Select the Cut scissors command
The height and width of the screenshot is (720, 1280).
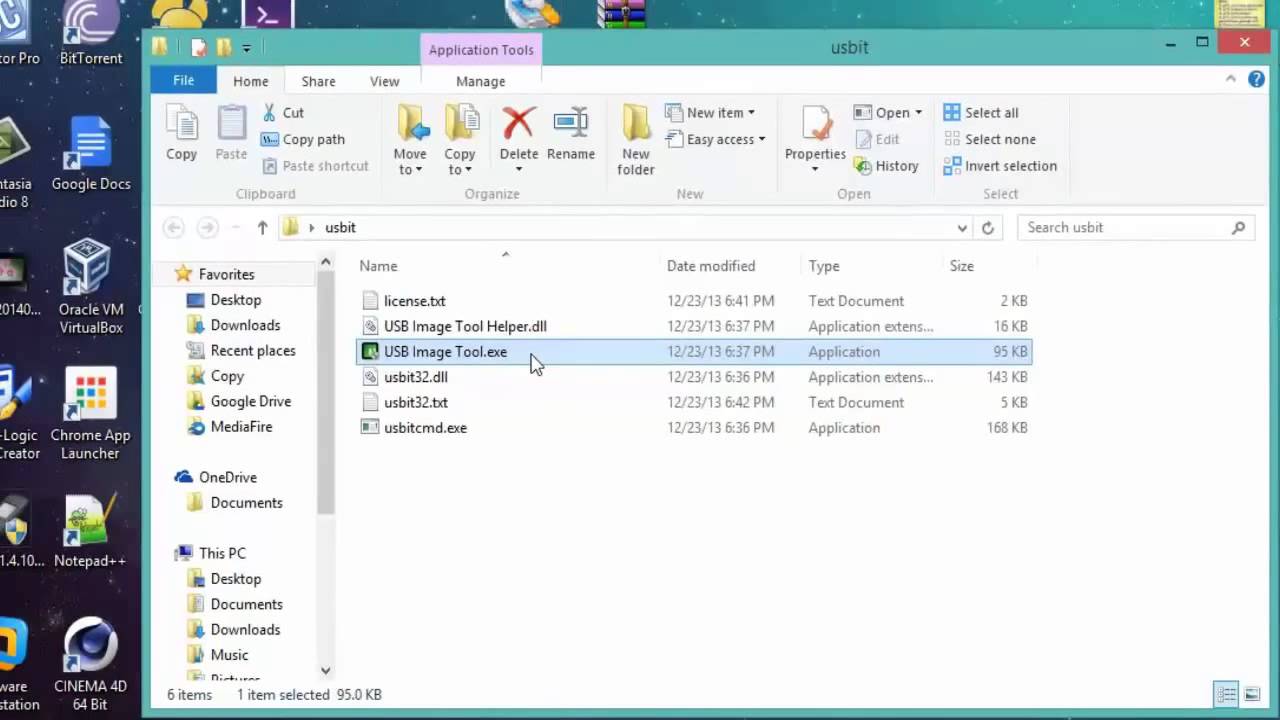[282, 113]
